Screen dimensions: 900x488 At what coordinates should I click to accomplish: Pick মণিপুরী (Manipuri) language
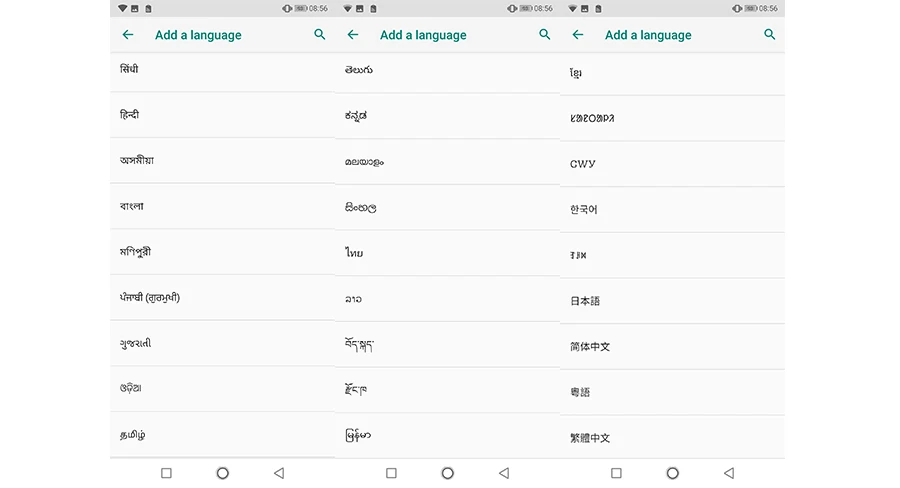[x=223, y=252]
